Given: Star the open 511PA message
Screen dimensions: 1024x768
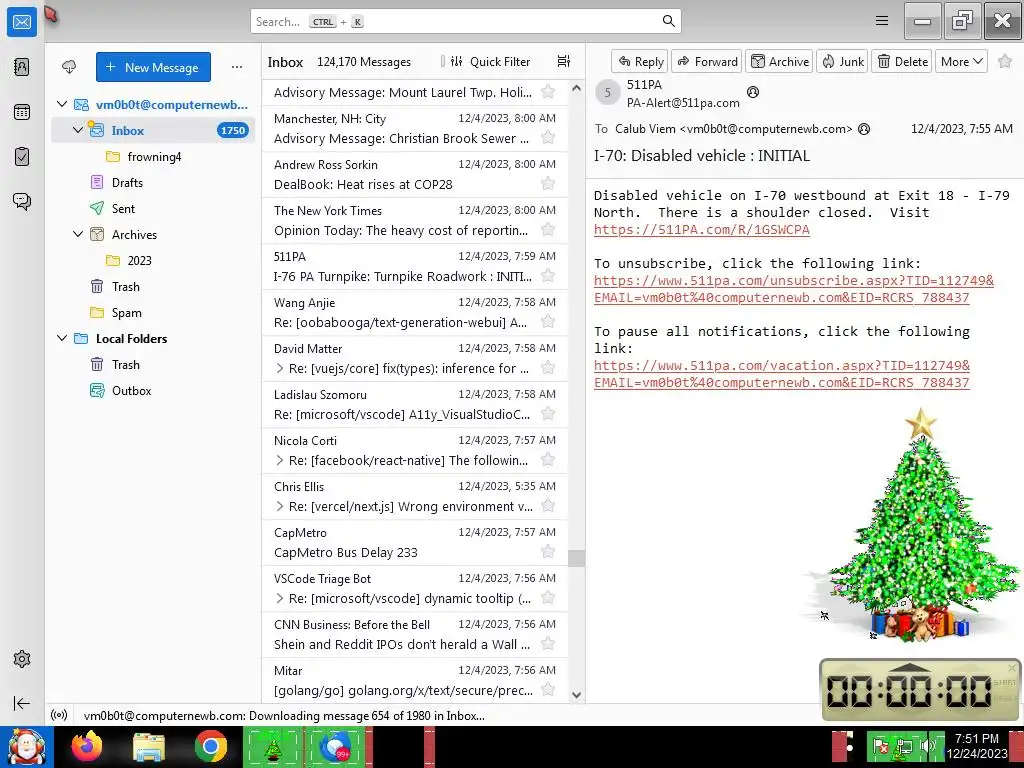Looking at the screenshot, I should (1004, 61).
